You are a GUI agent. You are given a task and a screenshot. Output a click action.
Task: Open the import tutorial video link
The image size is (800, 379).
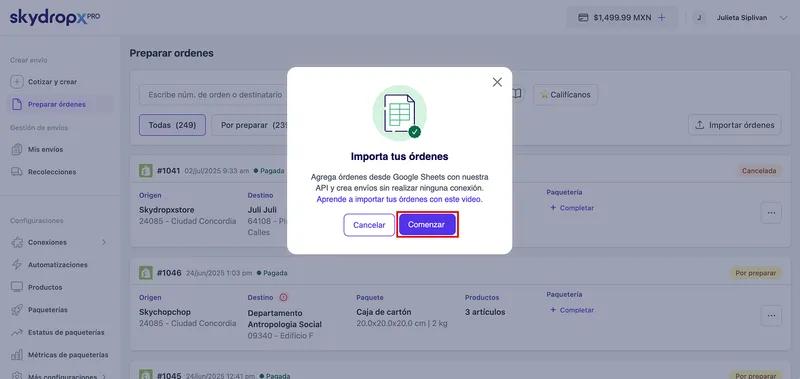pos(399,199)
